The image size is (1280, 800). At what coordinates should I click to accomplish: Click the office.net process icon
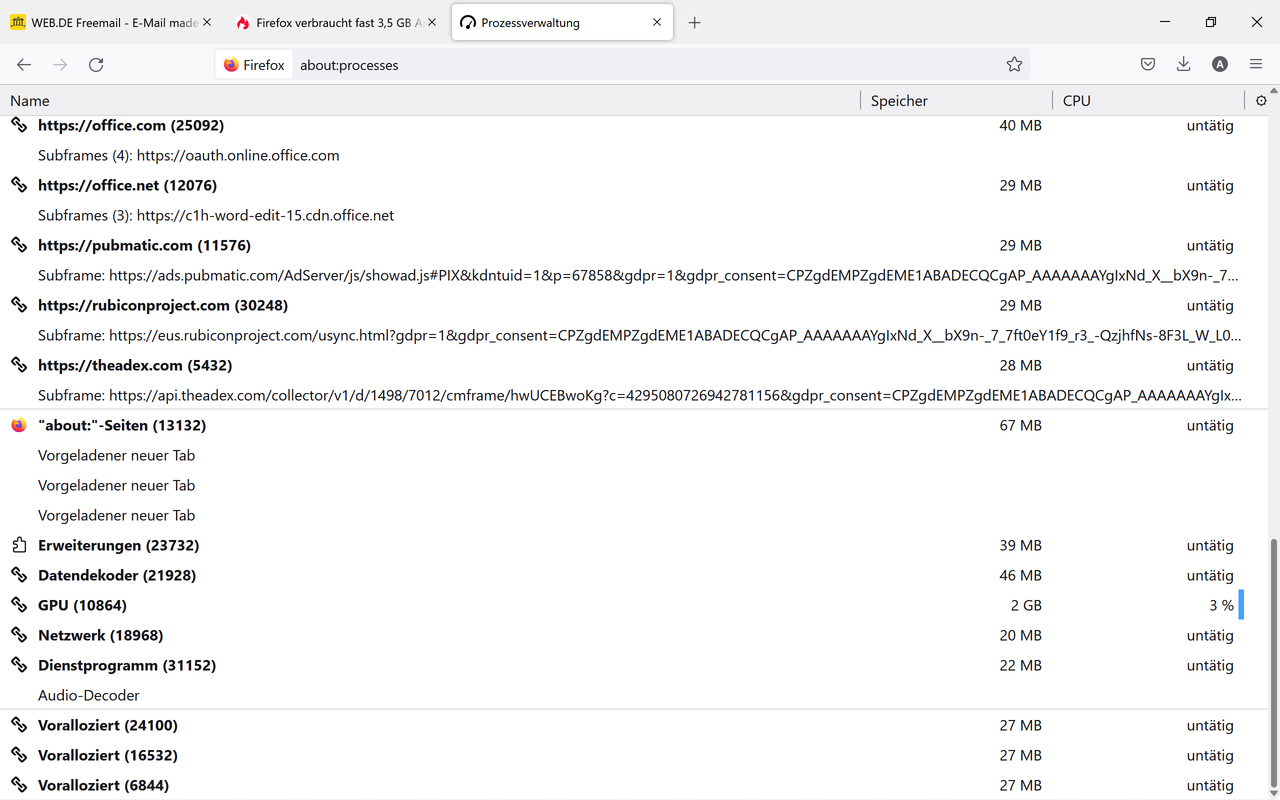(19, 185)
